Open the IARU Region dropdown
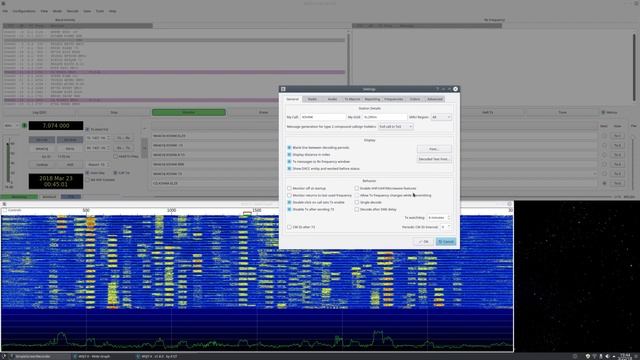The image size is (640, 360). (x=441, y=117)
